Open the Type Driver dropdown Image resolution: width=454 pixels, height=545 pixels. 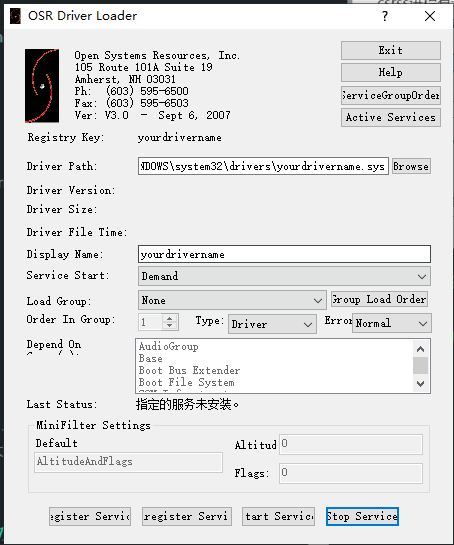tap(272, 324)
